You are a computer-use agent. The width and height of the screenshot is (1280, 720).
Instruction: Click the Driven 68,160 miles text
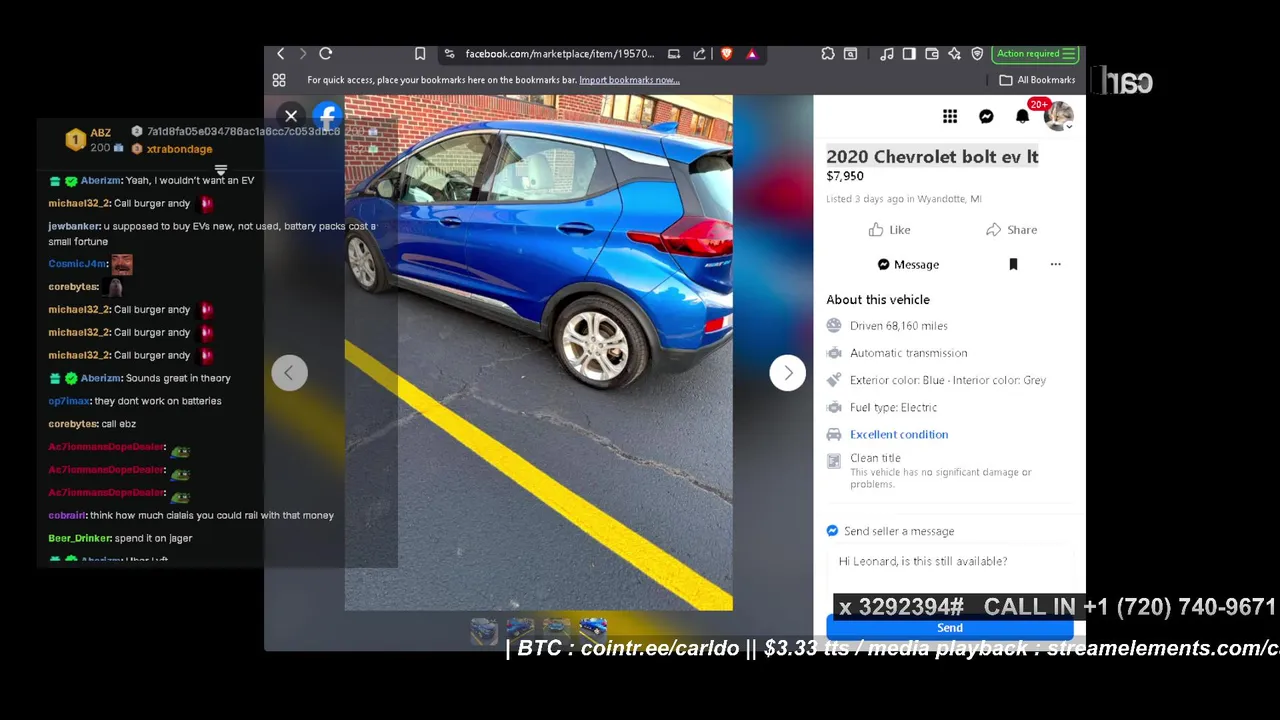(x=899, y=326)
